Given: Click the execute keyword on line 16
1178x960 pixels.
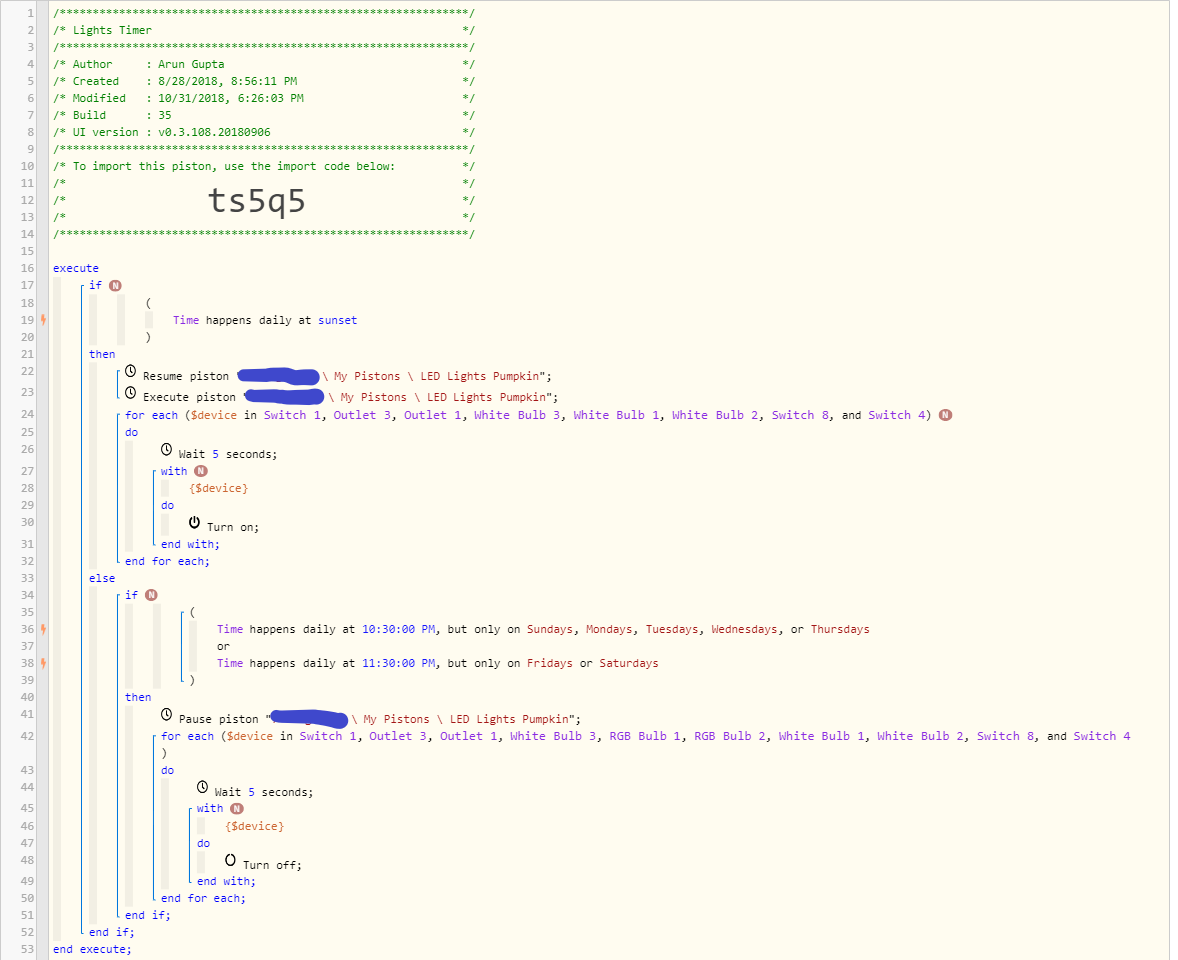Looking at the screenshot, I should point(76,268).
